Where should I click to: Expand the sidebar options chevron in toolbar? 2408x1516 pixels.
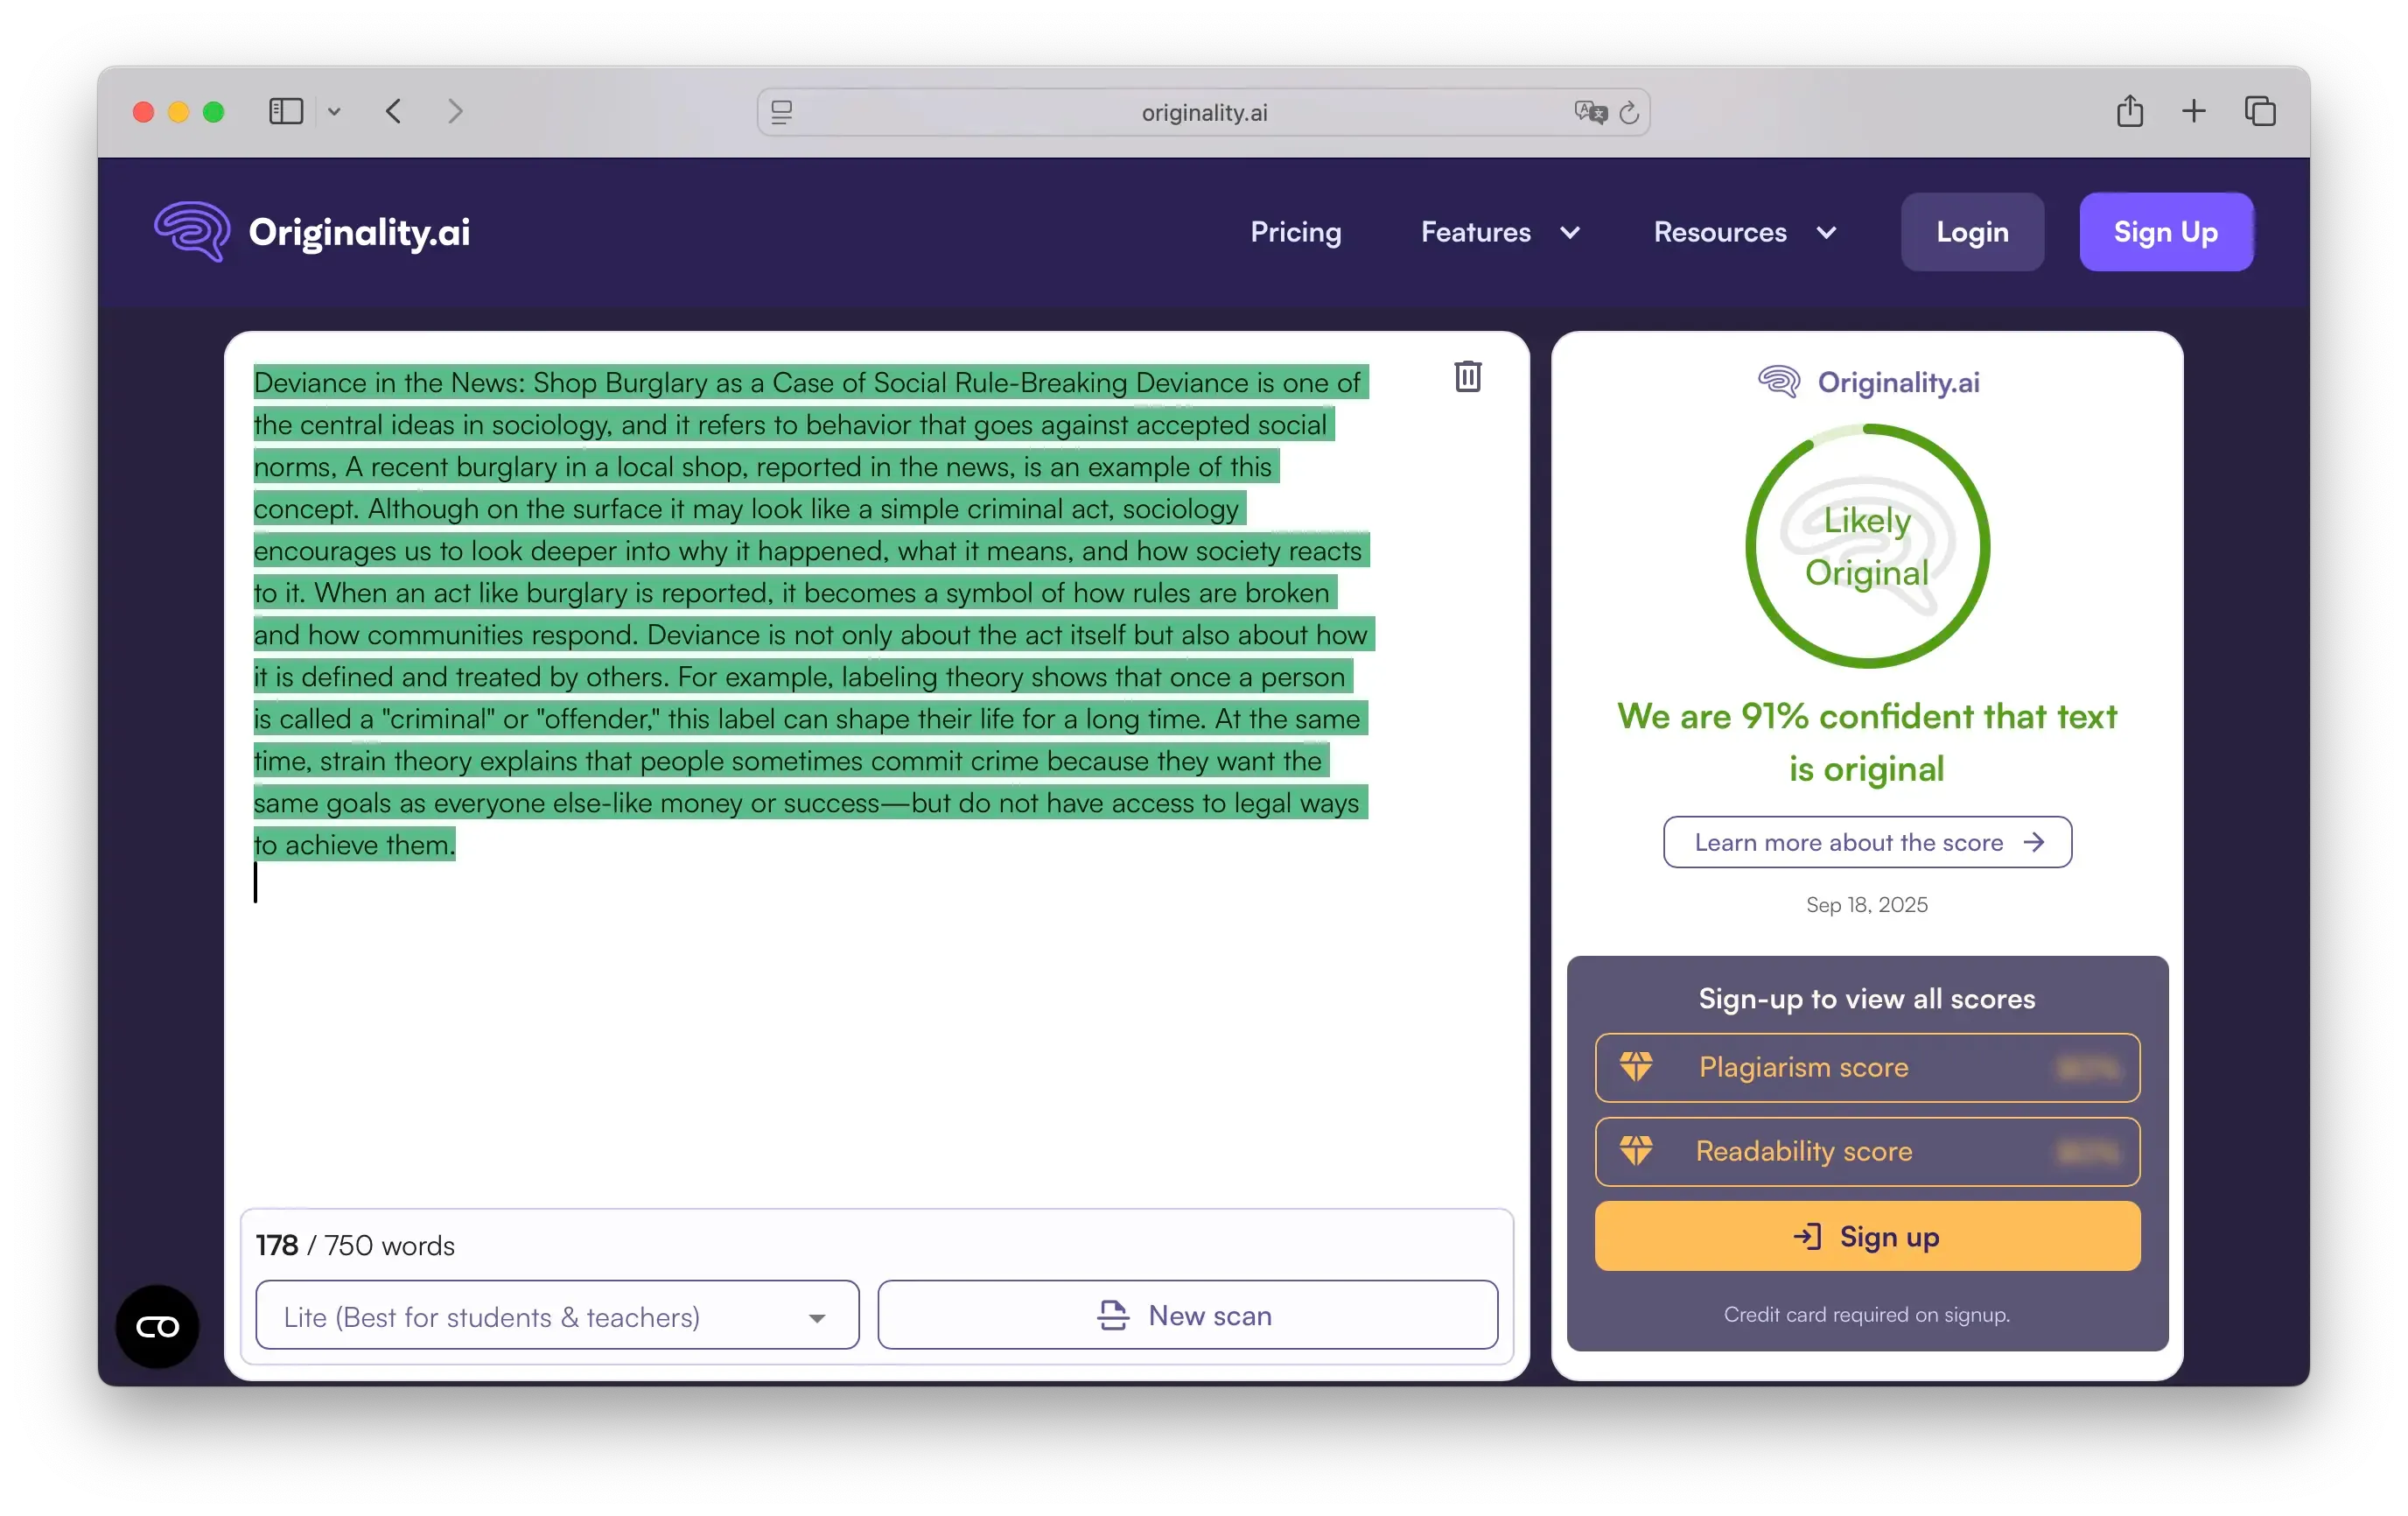pos(334,112)
